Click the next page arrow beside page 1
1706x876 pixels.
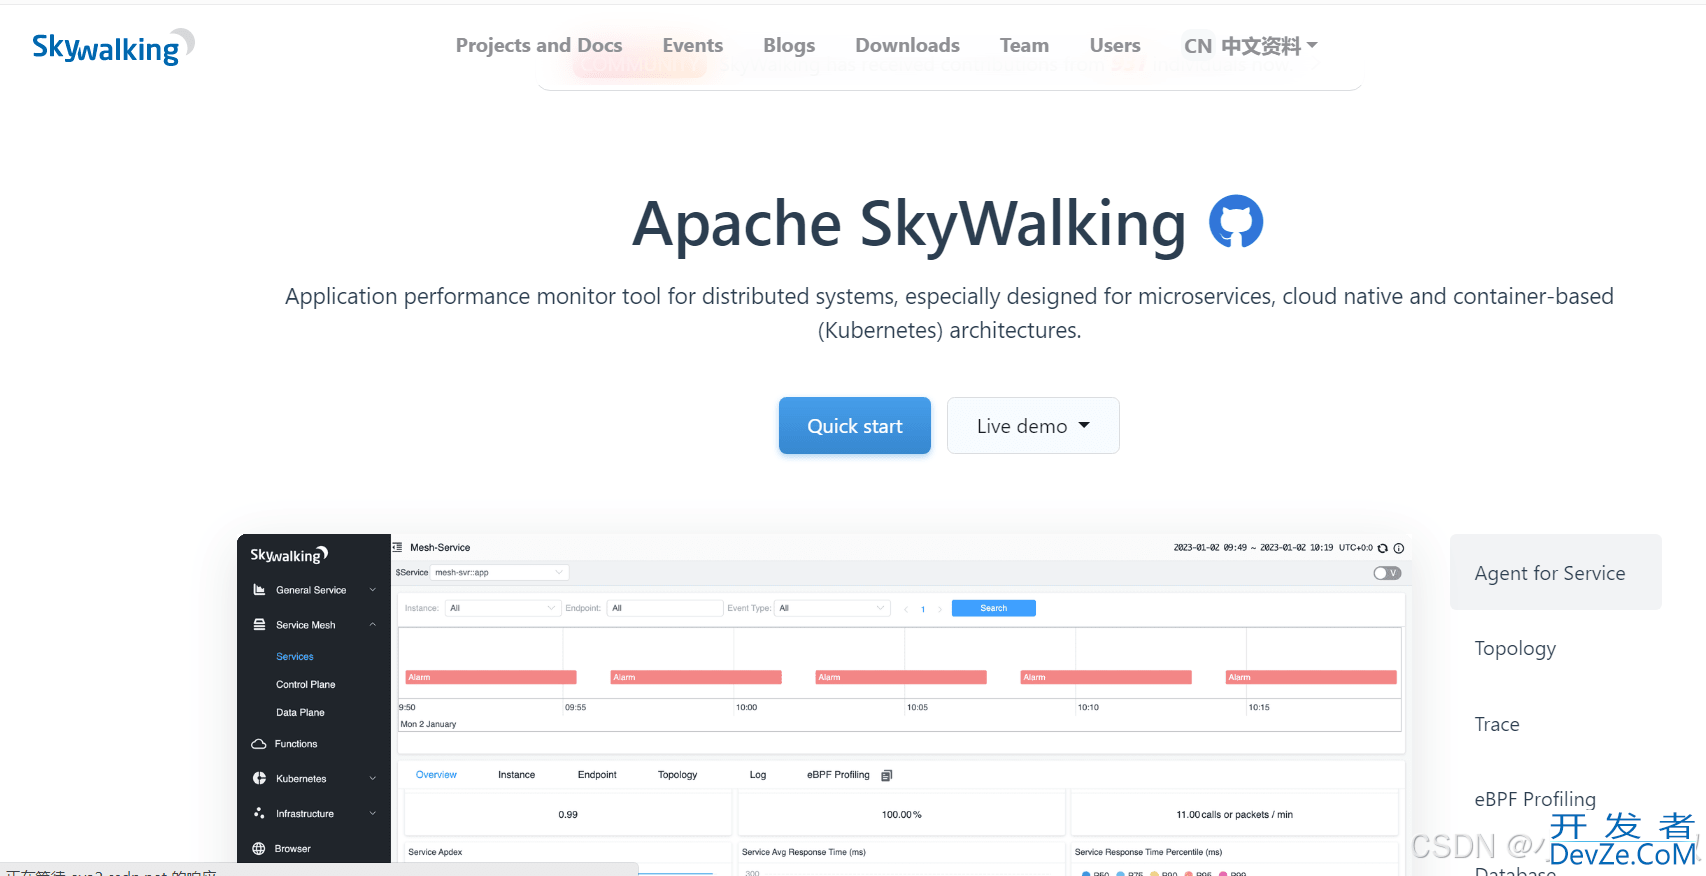click(940, 609)
